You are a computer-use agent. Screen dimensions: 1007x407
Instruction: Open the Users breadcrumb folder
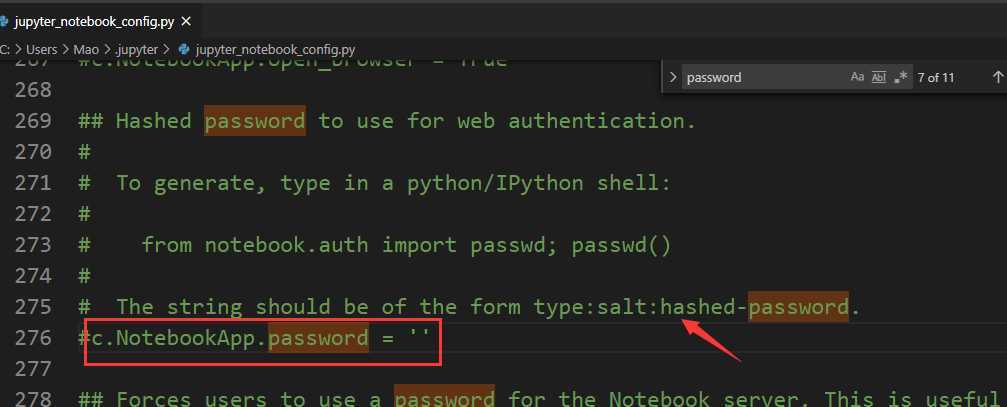(x=42, y=49)
